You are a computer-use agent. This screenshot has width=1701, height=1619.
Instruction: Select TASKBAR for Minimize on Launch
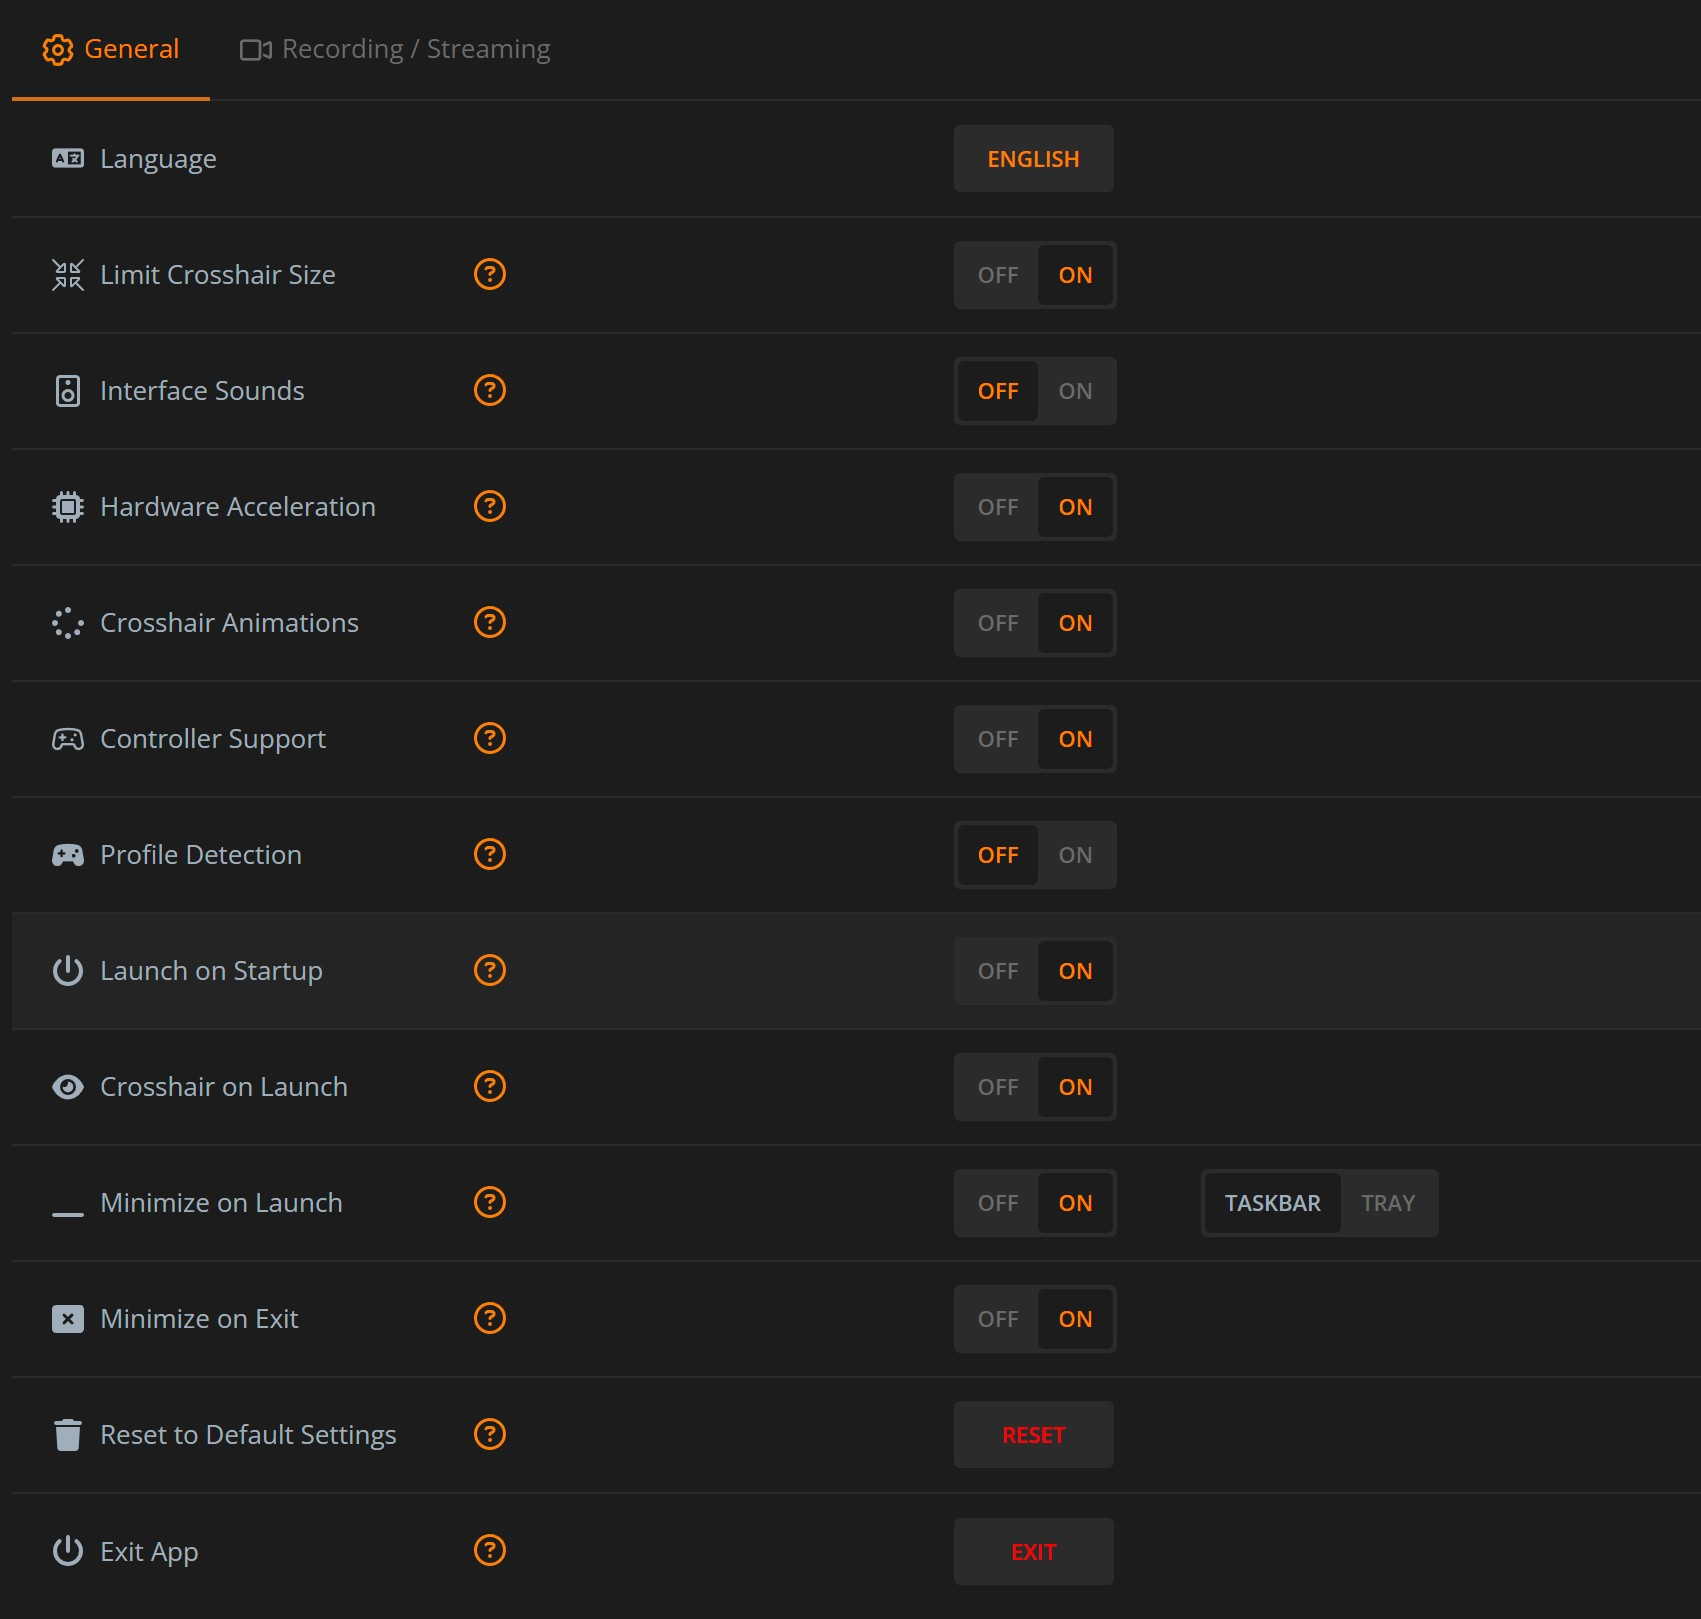(x=1272, y=1203)
